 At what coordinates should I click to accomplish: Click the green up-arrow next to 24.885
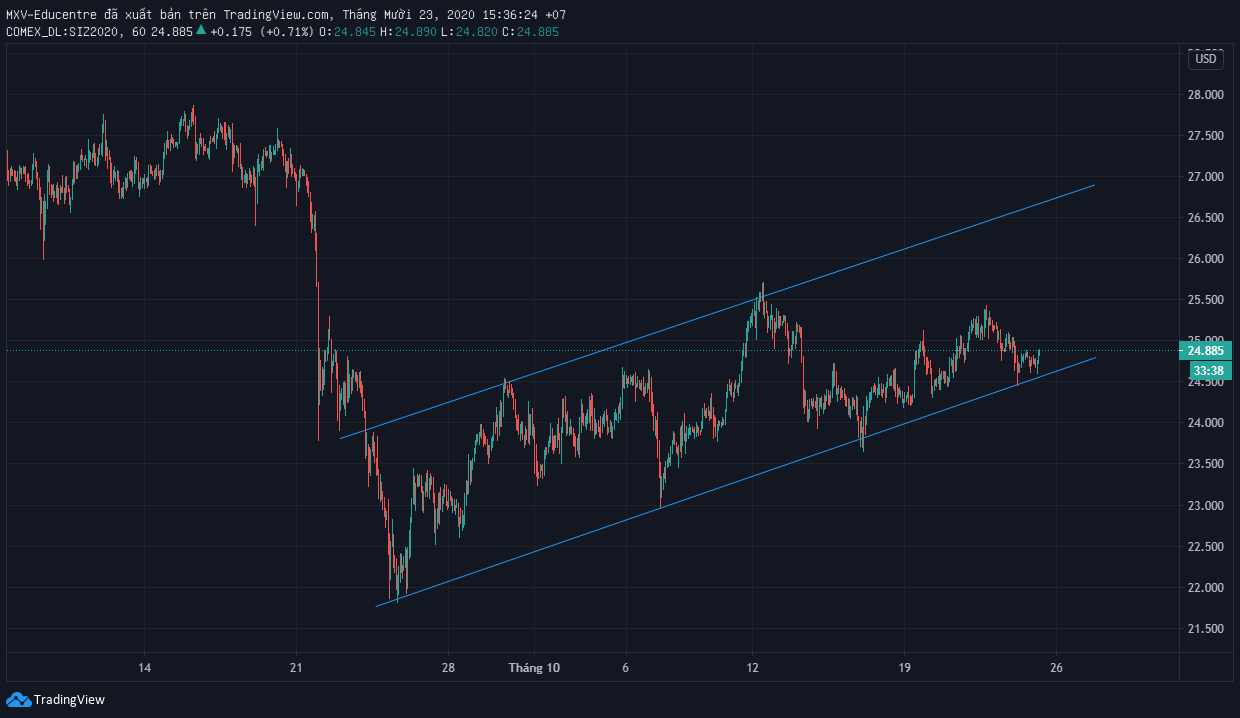click(201, 31)
